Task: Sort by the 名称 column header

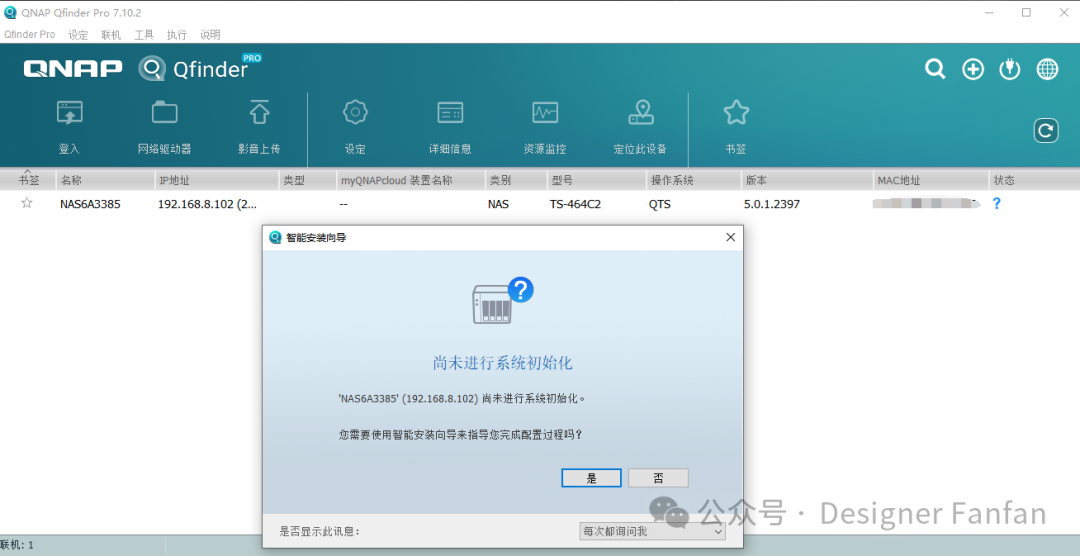Action: point(105,181)
